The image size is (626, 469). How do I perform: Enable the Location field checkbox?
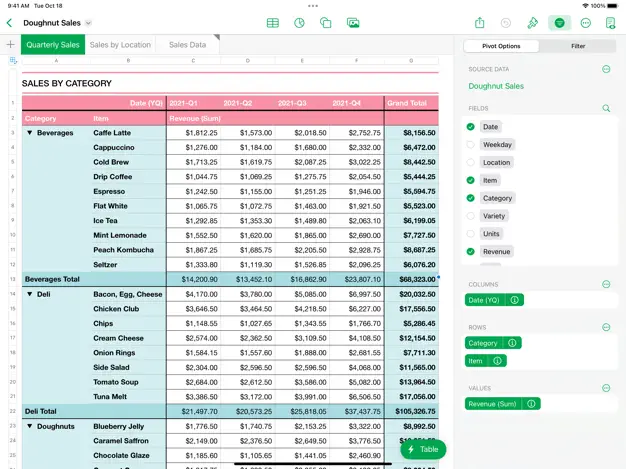(x=471, y=162)
